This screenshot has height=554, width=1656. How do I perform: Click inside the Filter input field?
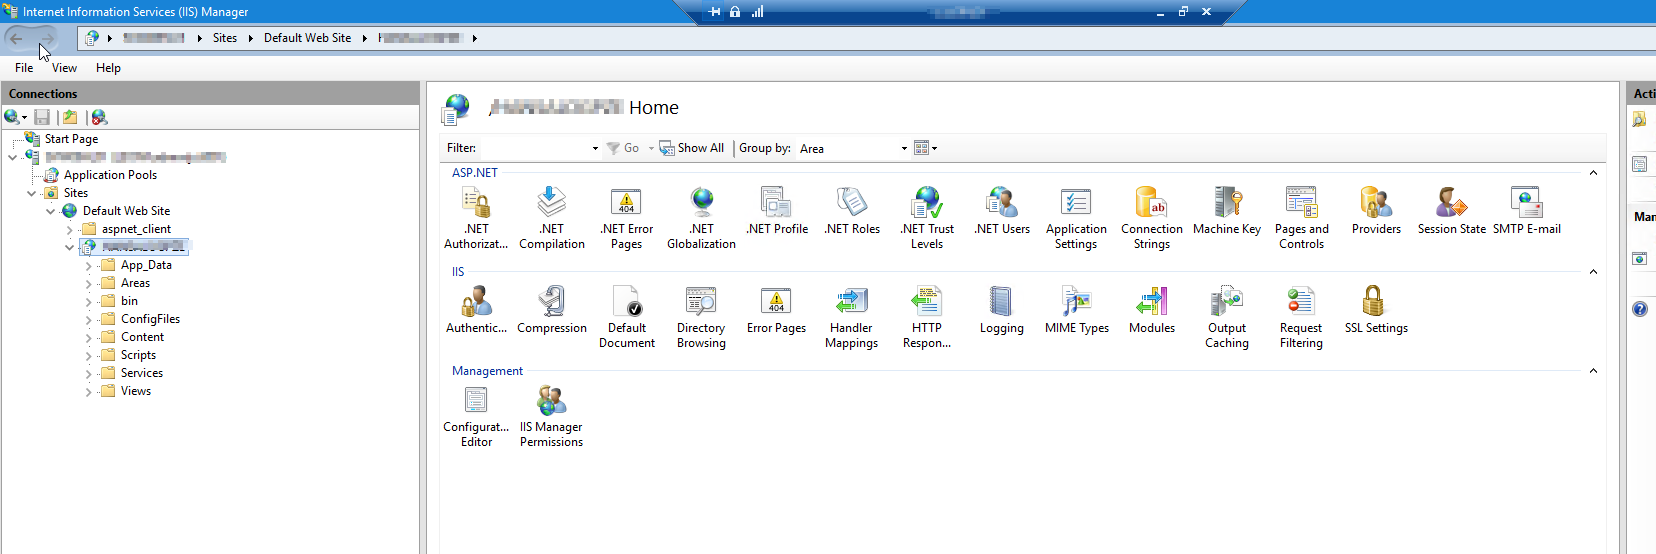[x=535, y=148]
